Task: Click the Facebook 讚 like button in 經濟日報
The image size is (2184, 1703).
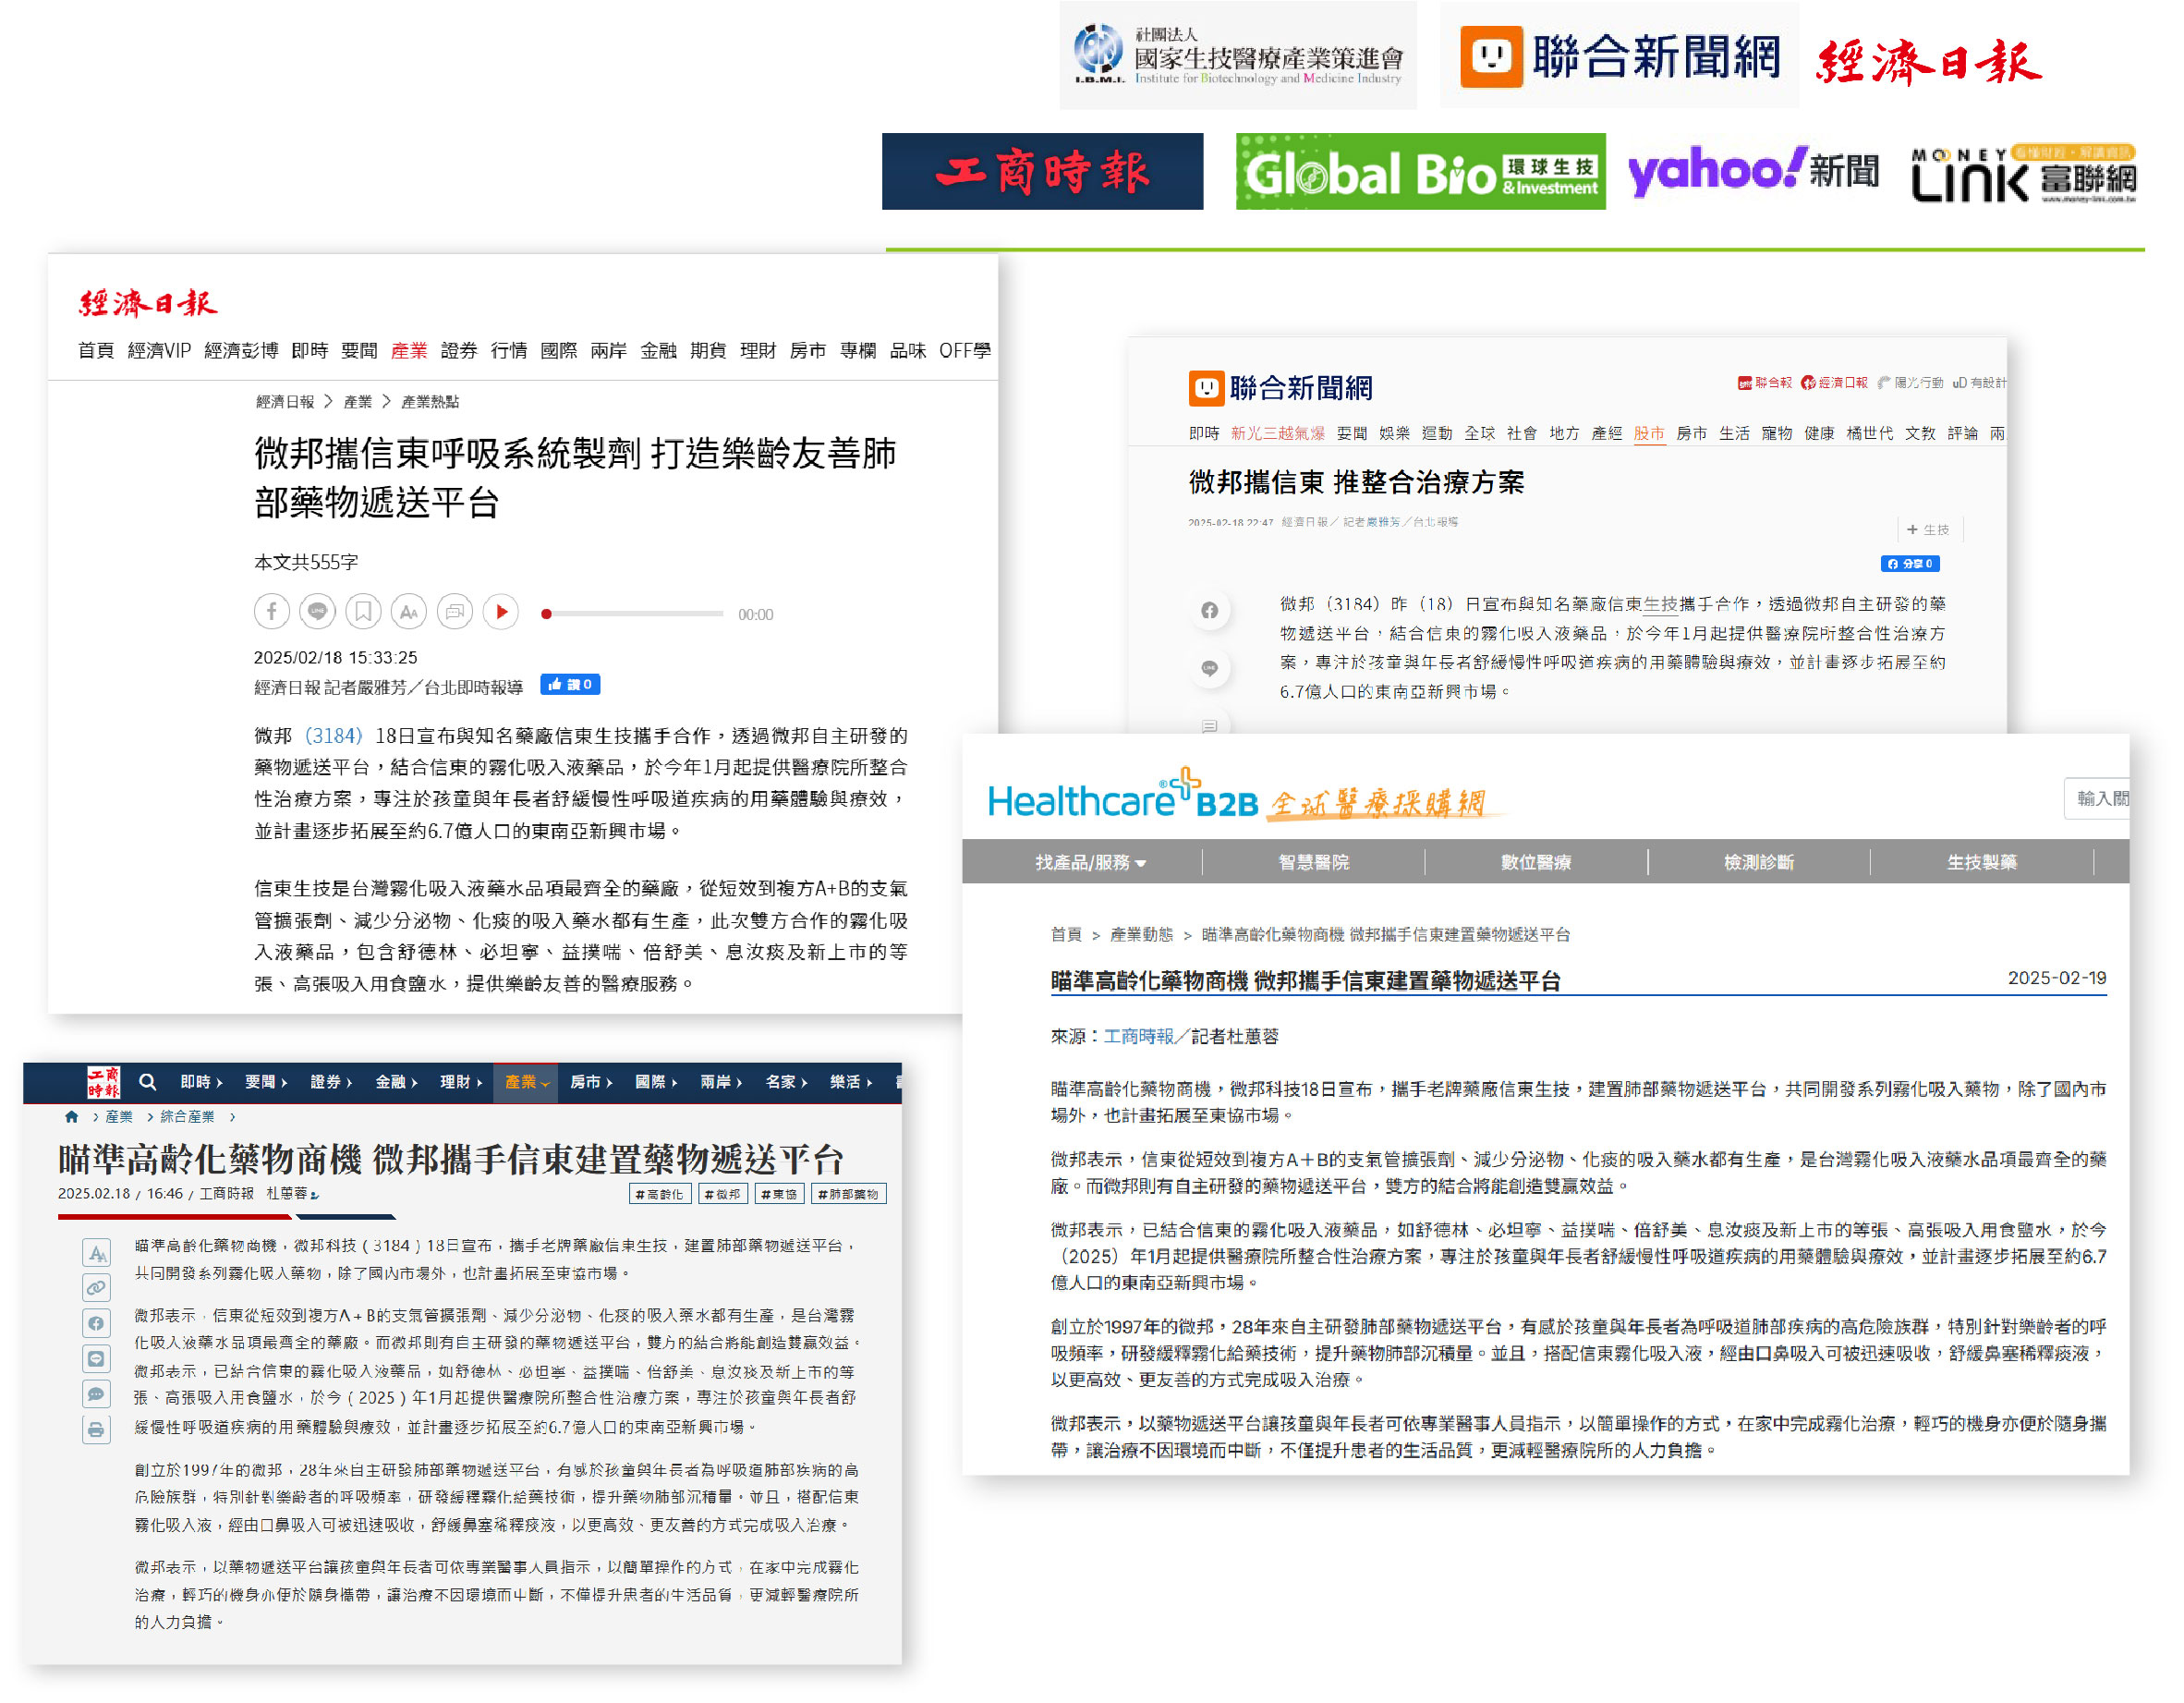Action: pos(570,685)
